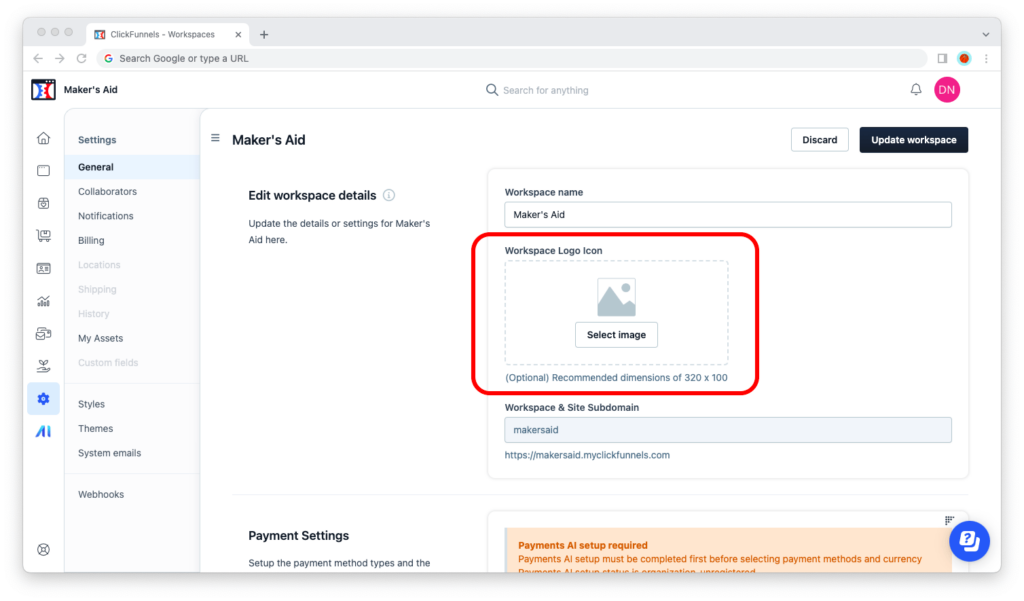Open Shipping settings item
1024x601 pixels.
click(97, 289)
